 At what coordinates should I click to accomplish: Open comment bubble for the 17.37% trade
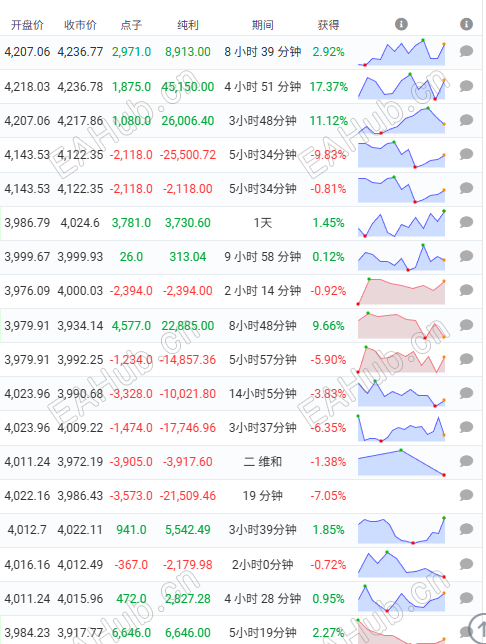(x=466, y=86)
